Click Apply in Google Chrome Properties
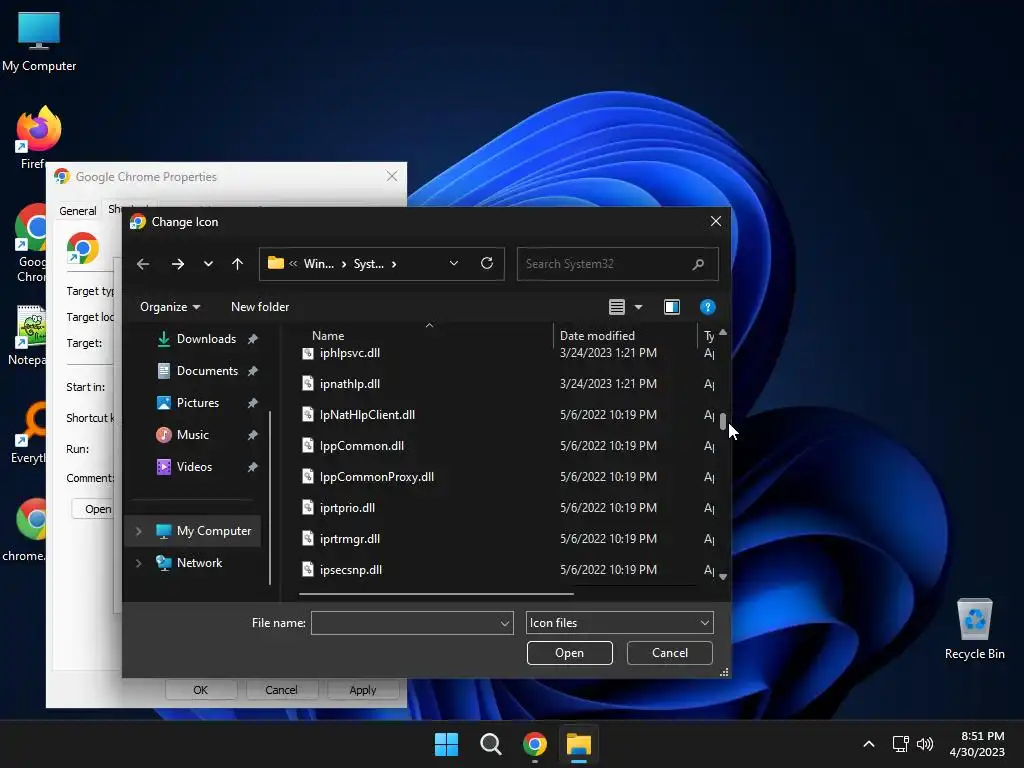The height and width of the screenshot is (768, 1024). point(362,690)
